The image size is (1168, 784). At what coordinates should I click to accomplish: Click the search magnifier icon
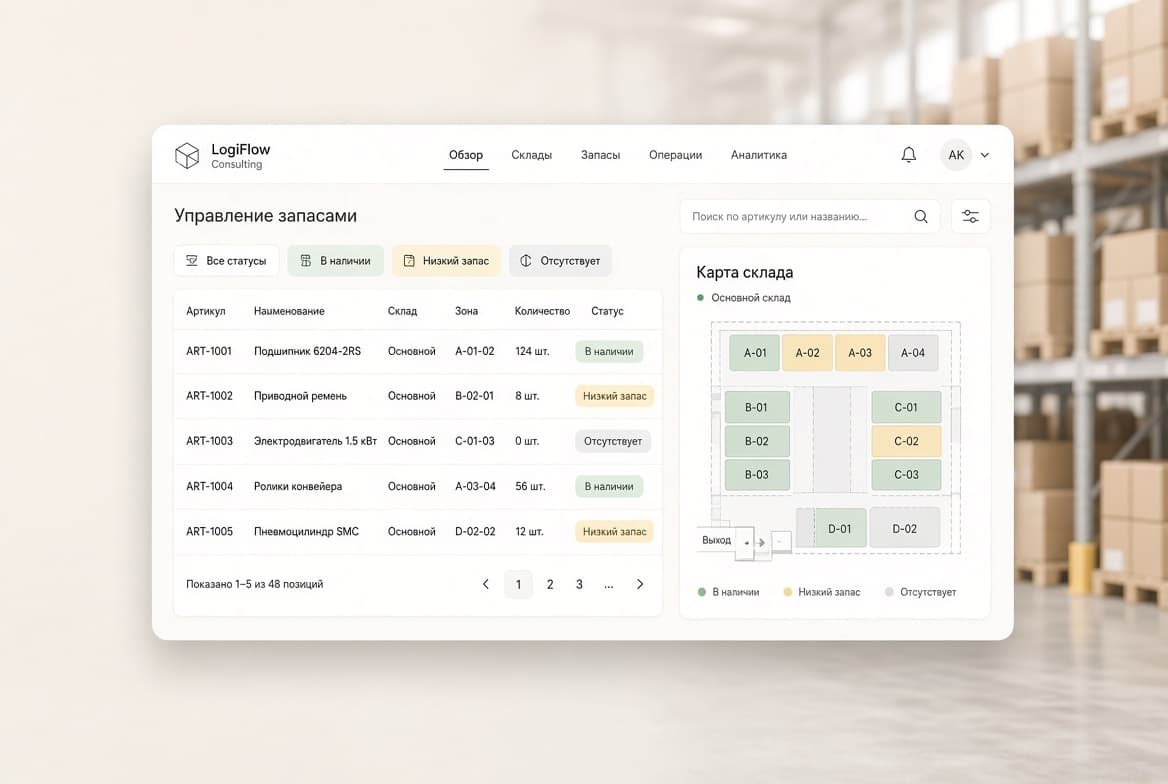pos(921,217)
